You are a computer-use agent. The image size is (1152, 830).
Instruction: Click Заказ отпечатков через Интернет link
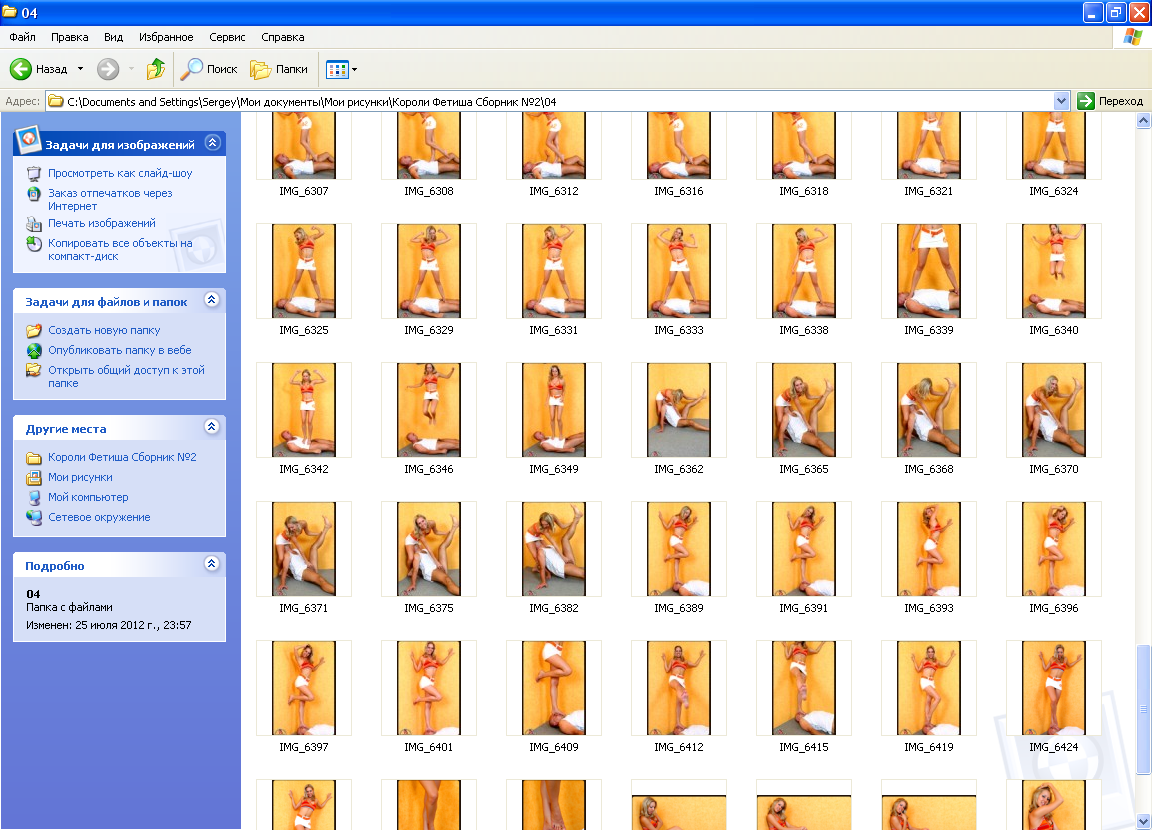[110, 200]
